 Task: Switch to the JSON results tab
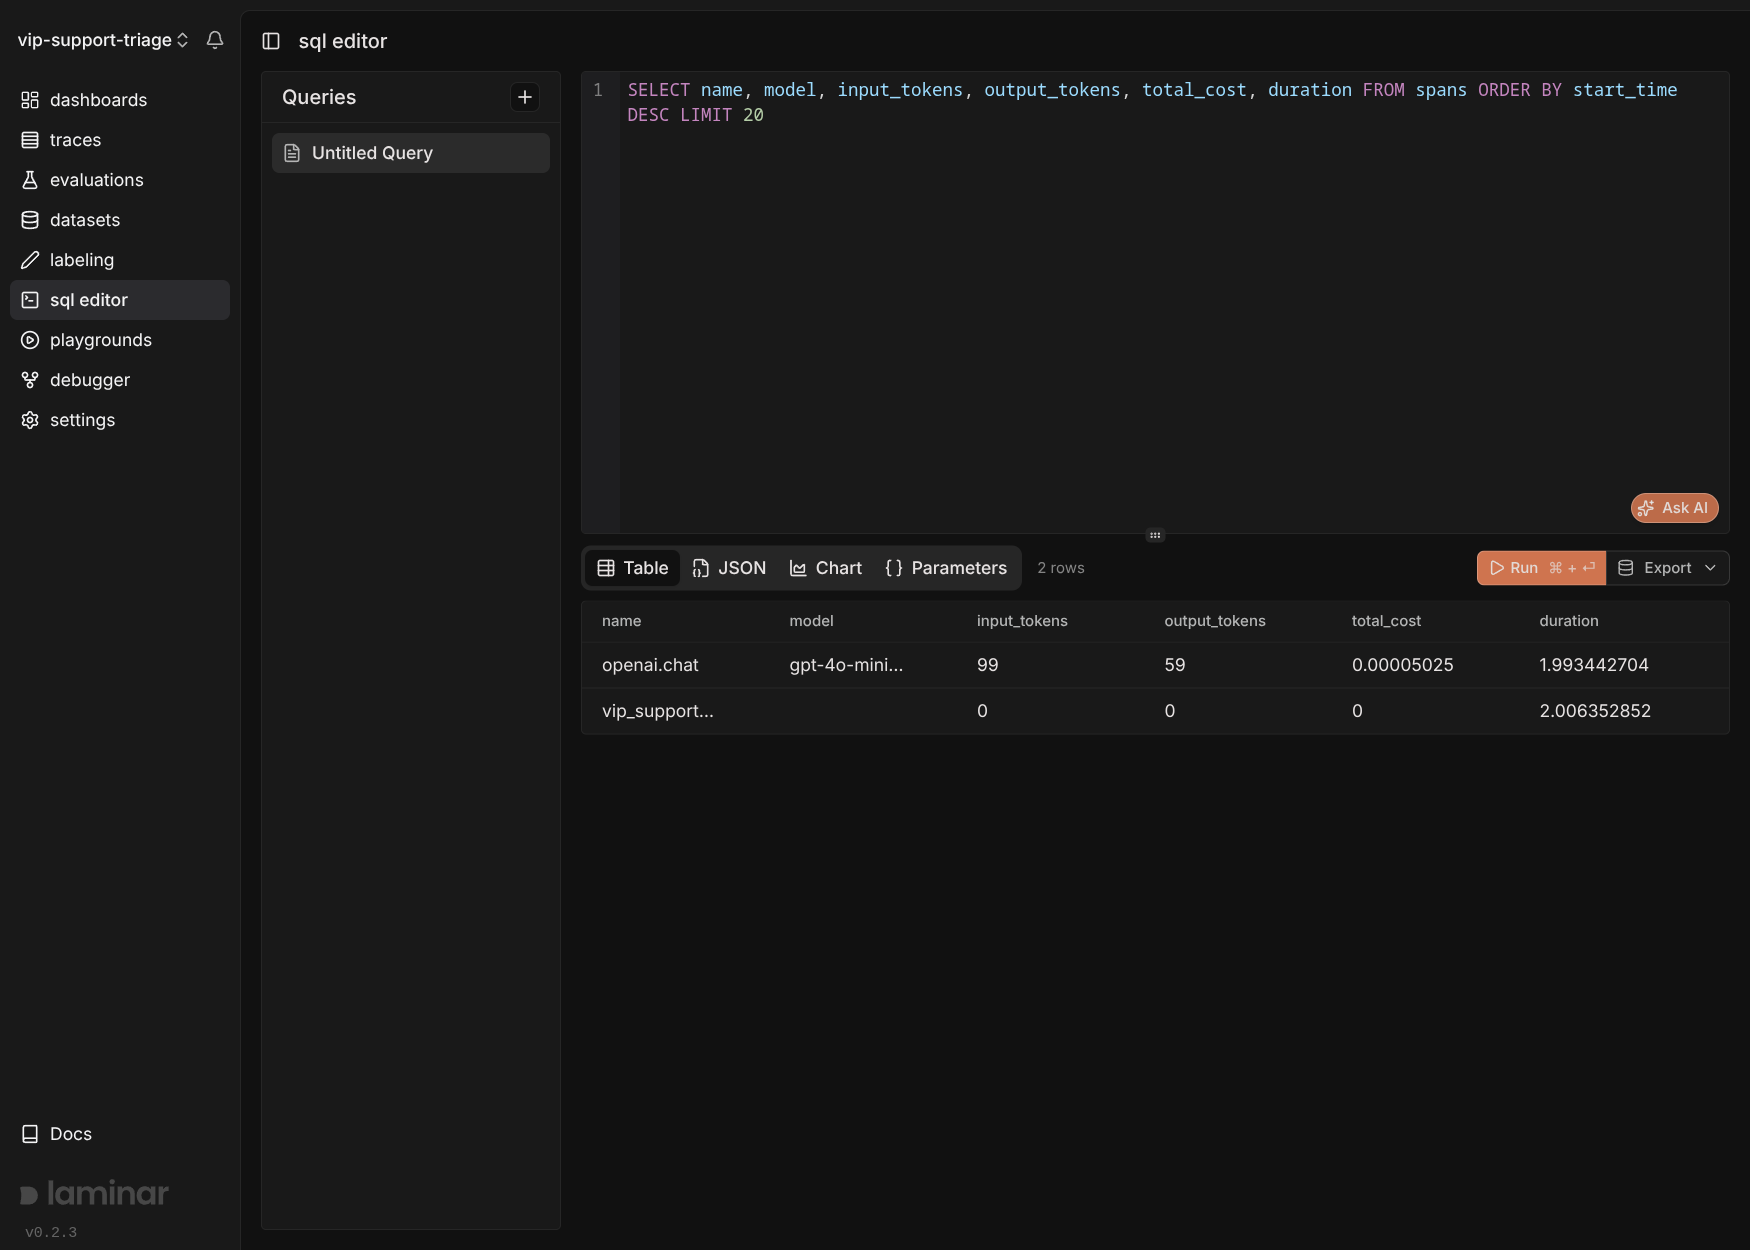coord(730,568)
